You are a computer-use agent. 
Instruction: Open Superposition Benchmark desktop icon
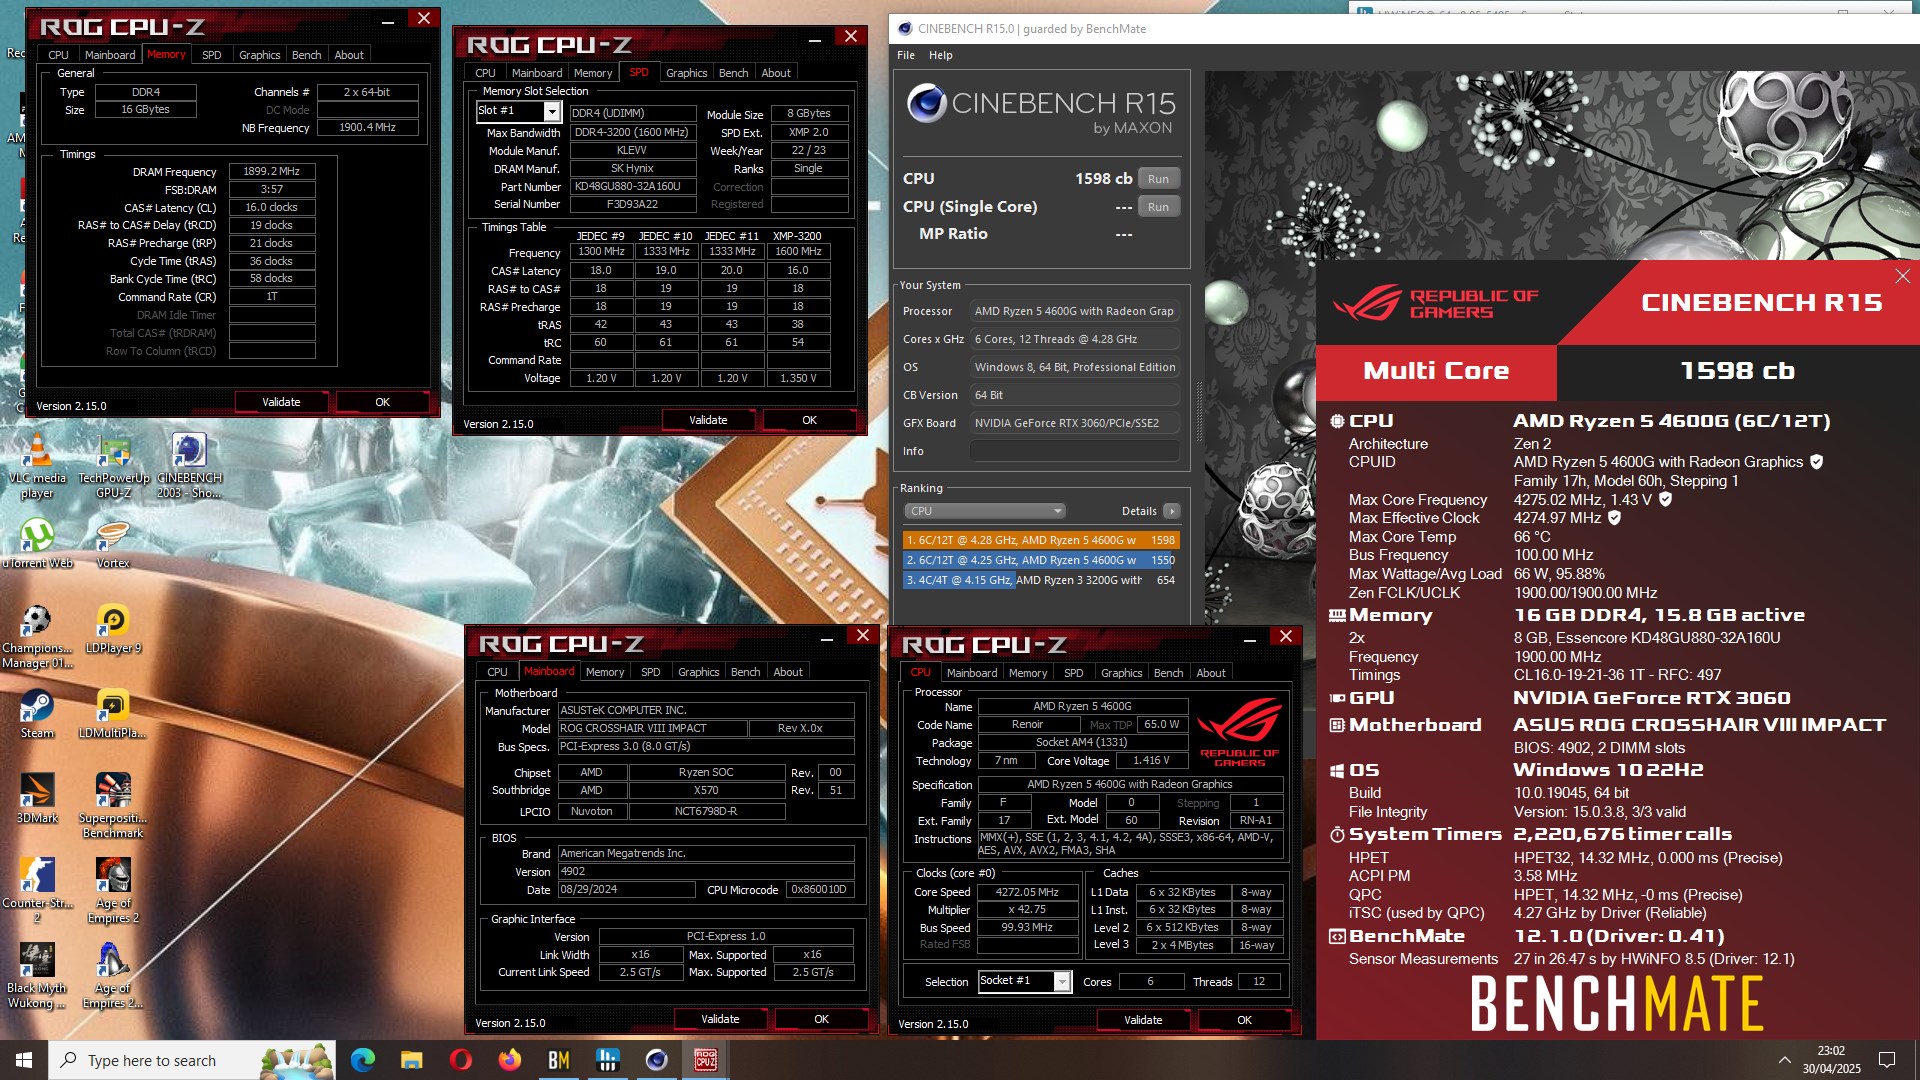[113, 807]
